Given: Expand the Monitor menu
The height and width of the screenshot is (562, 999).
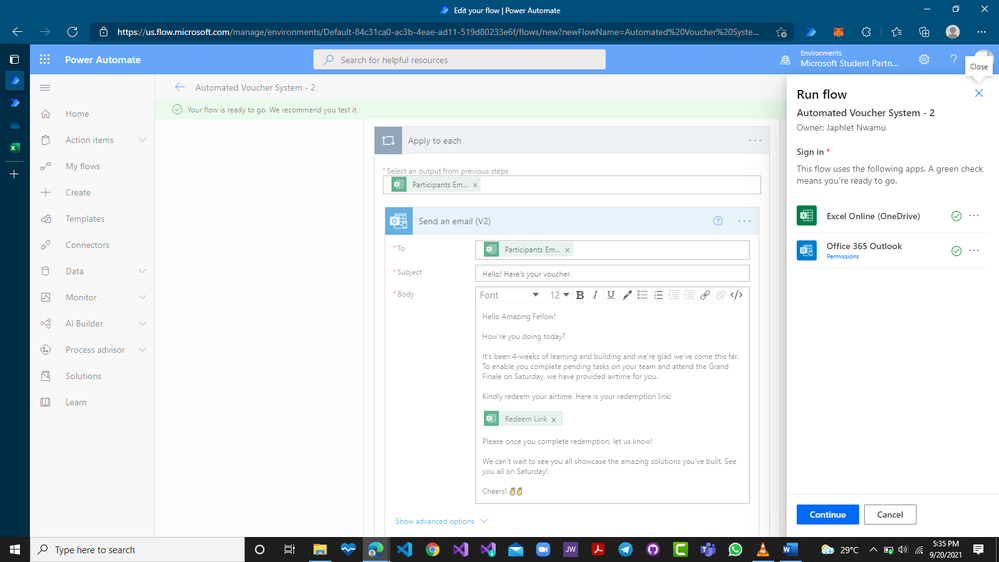Looking at the screenshot, I should click(x=142, y=298).
